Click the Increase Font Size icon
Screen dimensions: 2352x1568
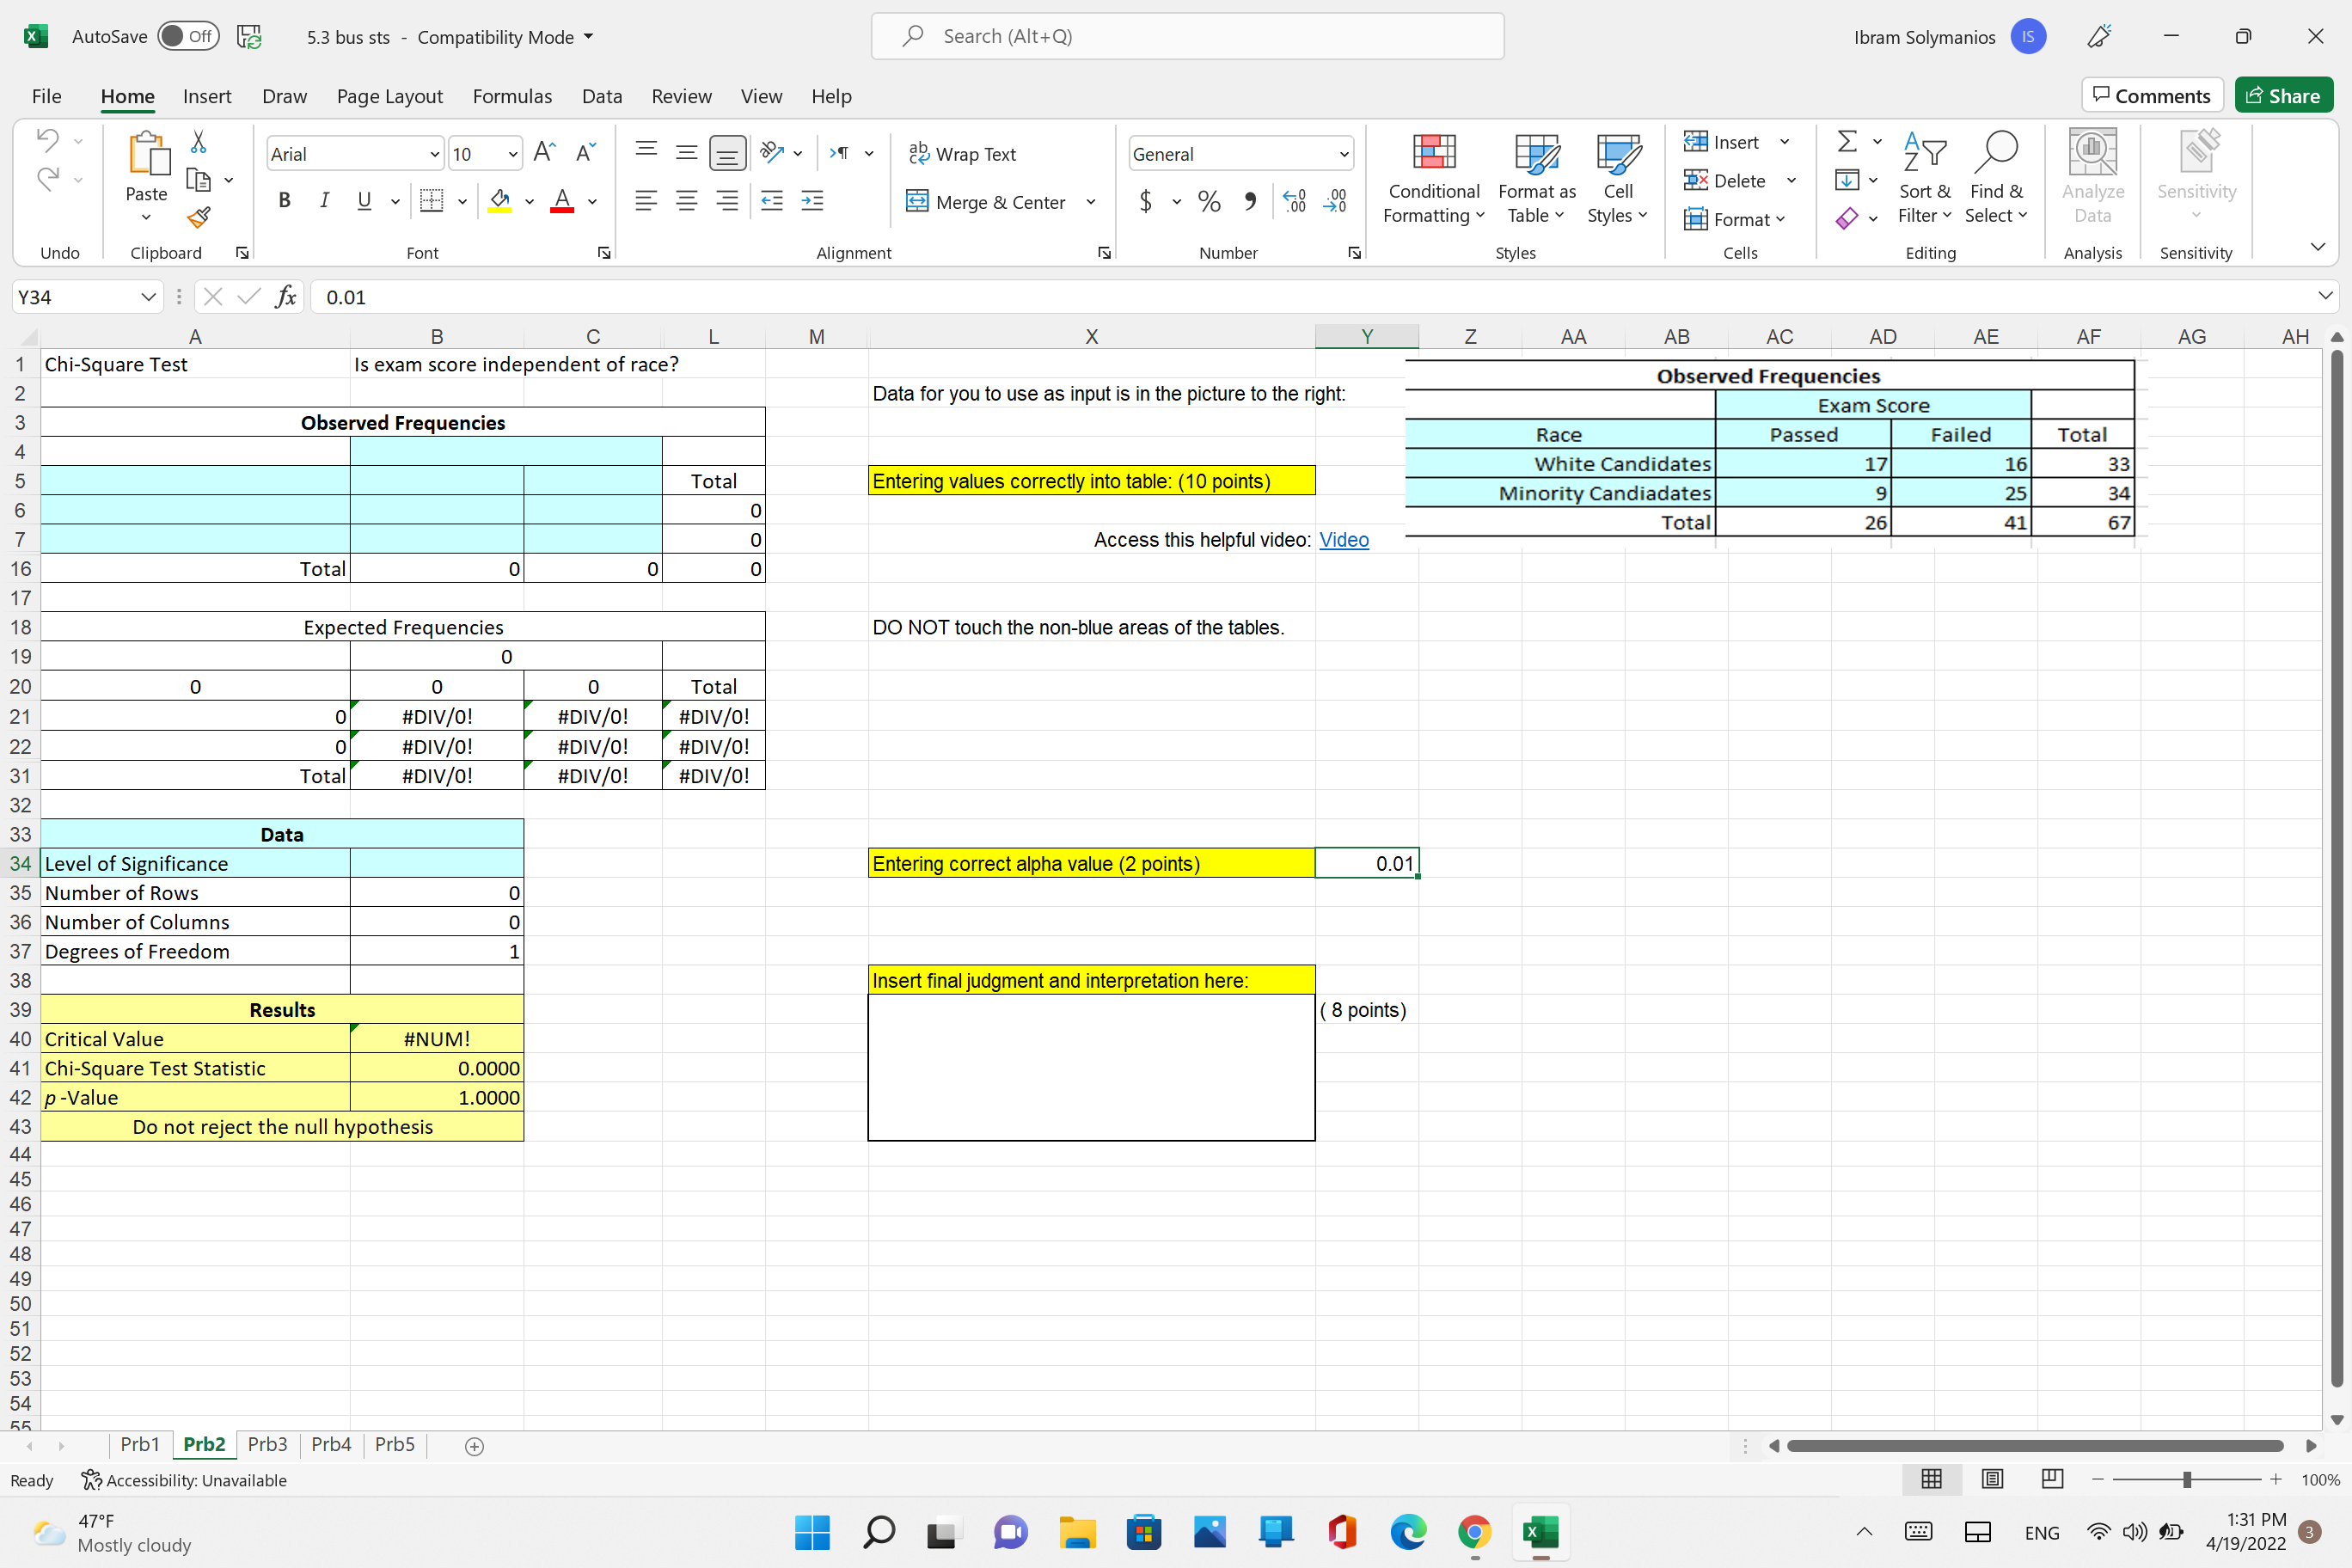(x=544, y=153)
